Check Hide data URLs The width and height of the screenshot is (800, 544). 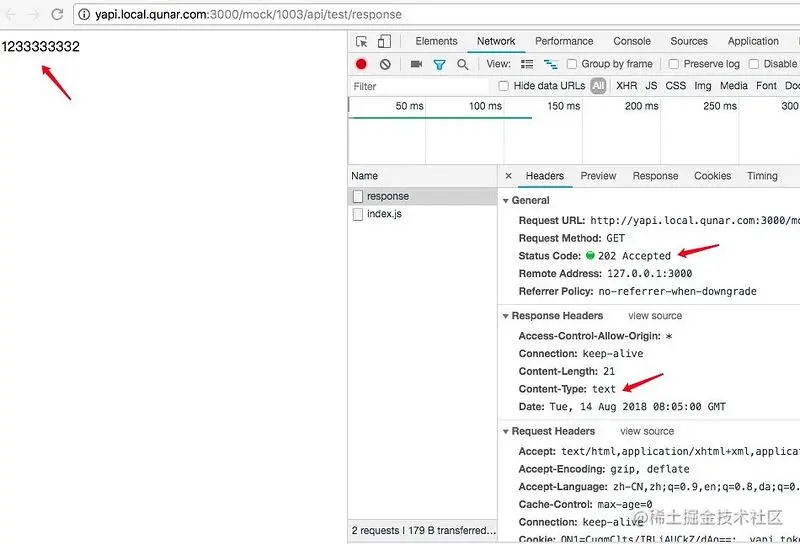click(504, 86)
